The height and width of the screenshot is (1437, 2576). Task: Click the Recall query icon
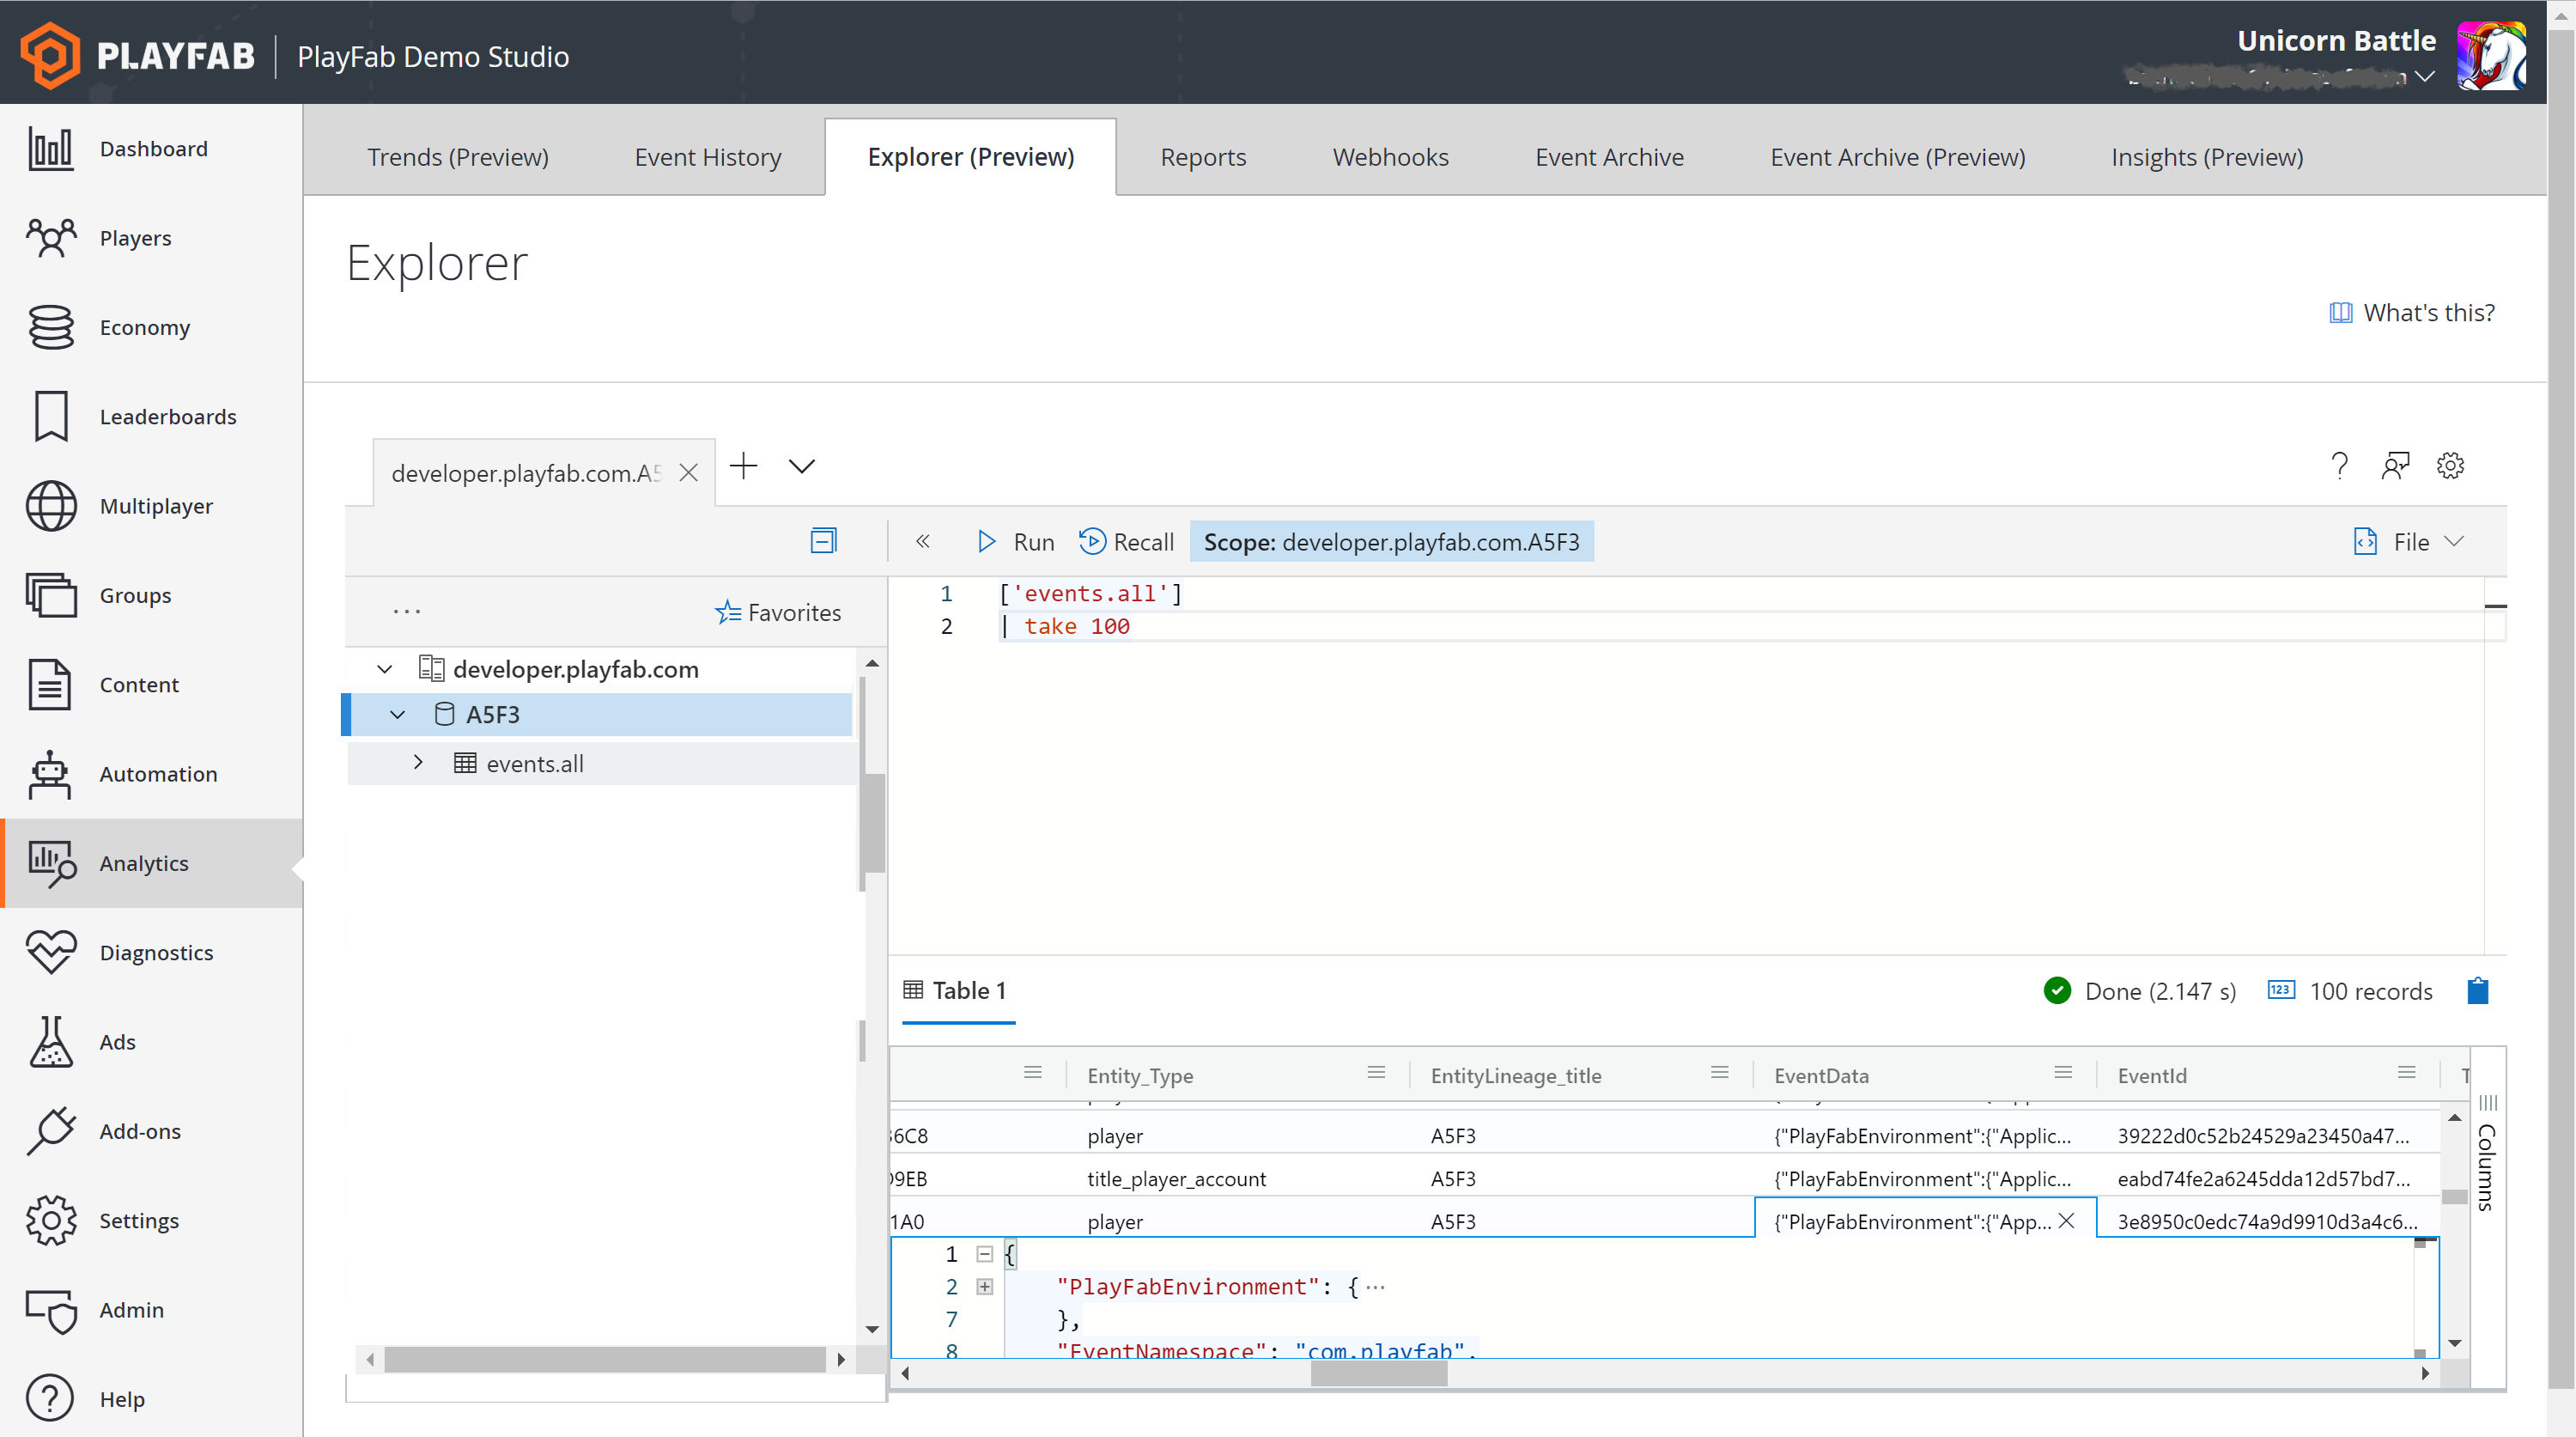point(1092,542)
